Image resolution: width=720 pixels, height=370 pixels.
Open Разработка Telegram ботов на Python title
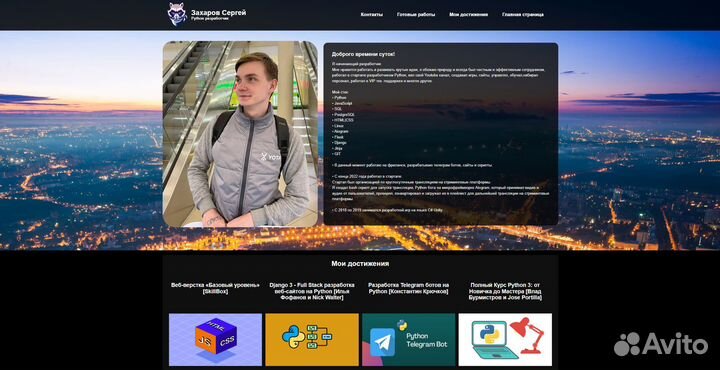408,288
